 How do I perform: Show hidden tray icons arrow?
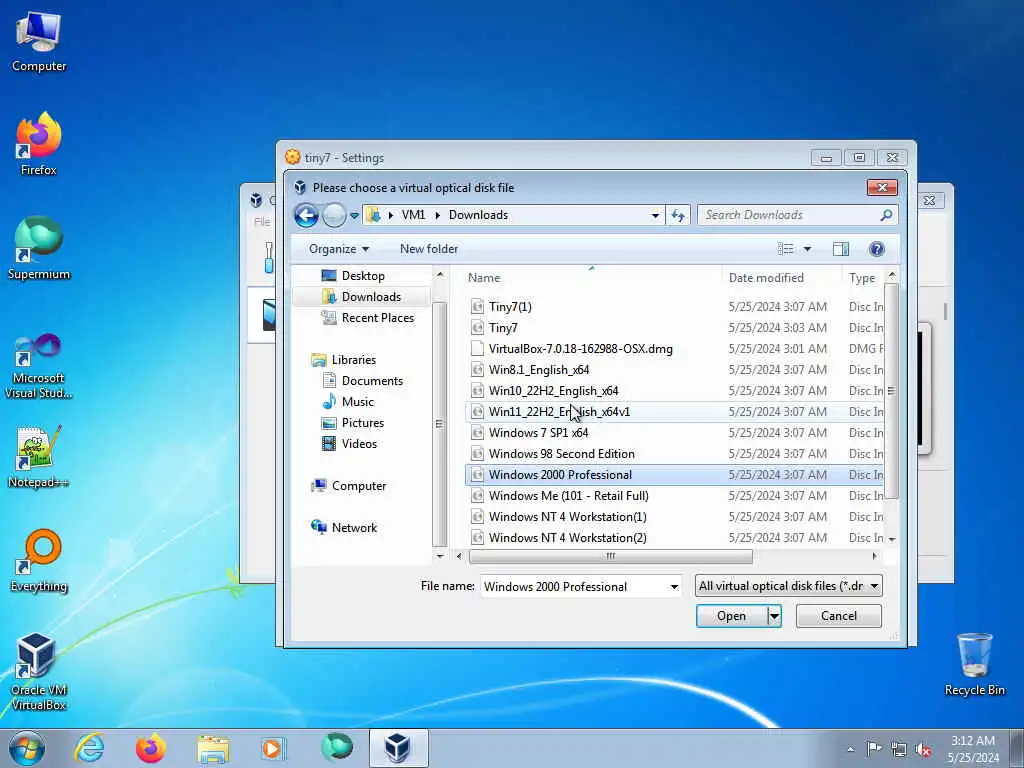[x=850, y=749]
